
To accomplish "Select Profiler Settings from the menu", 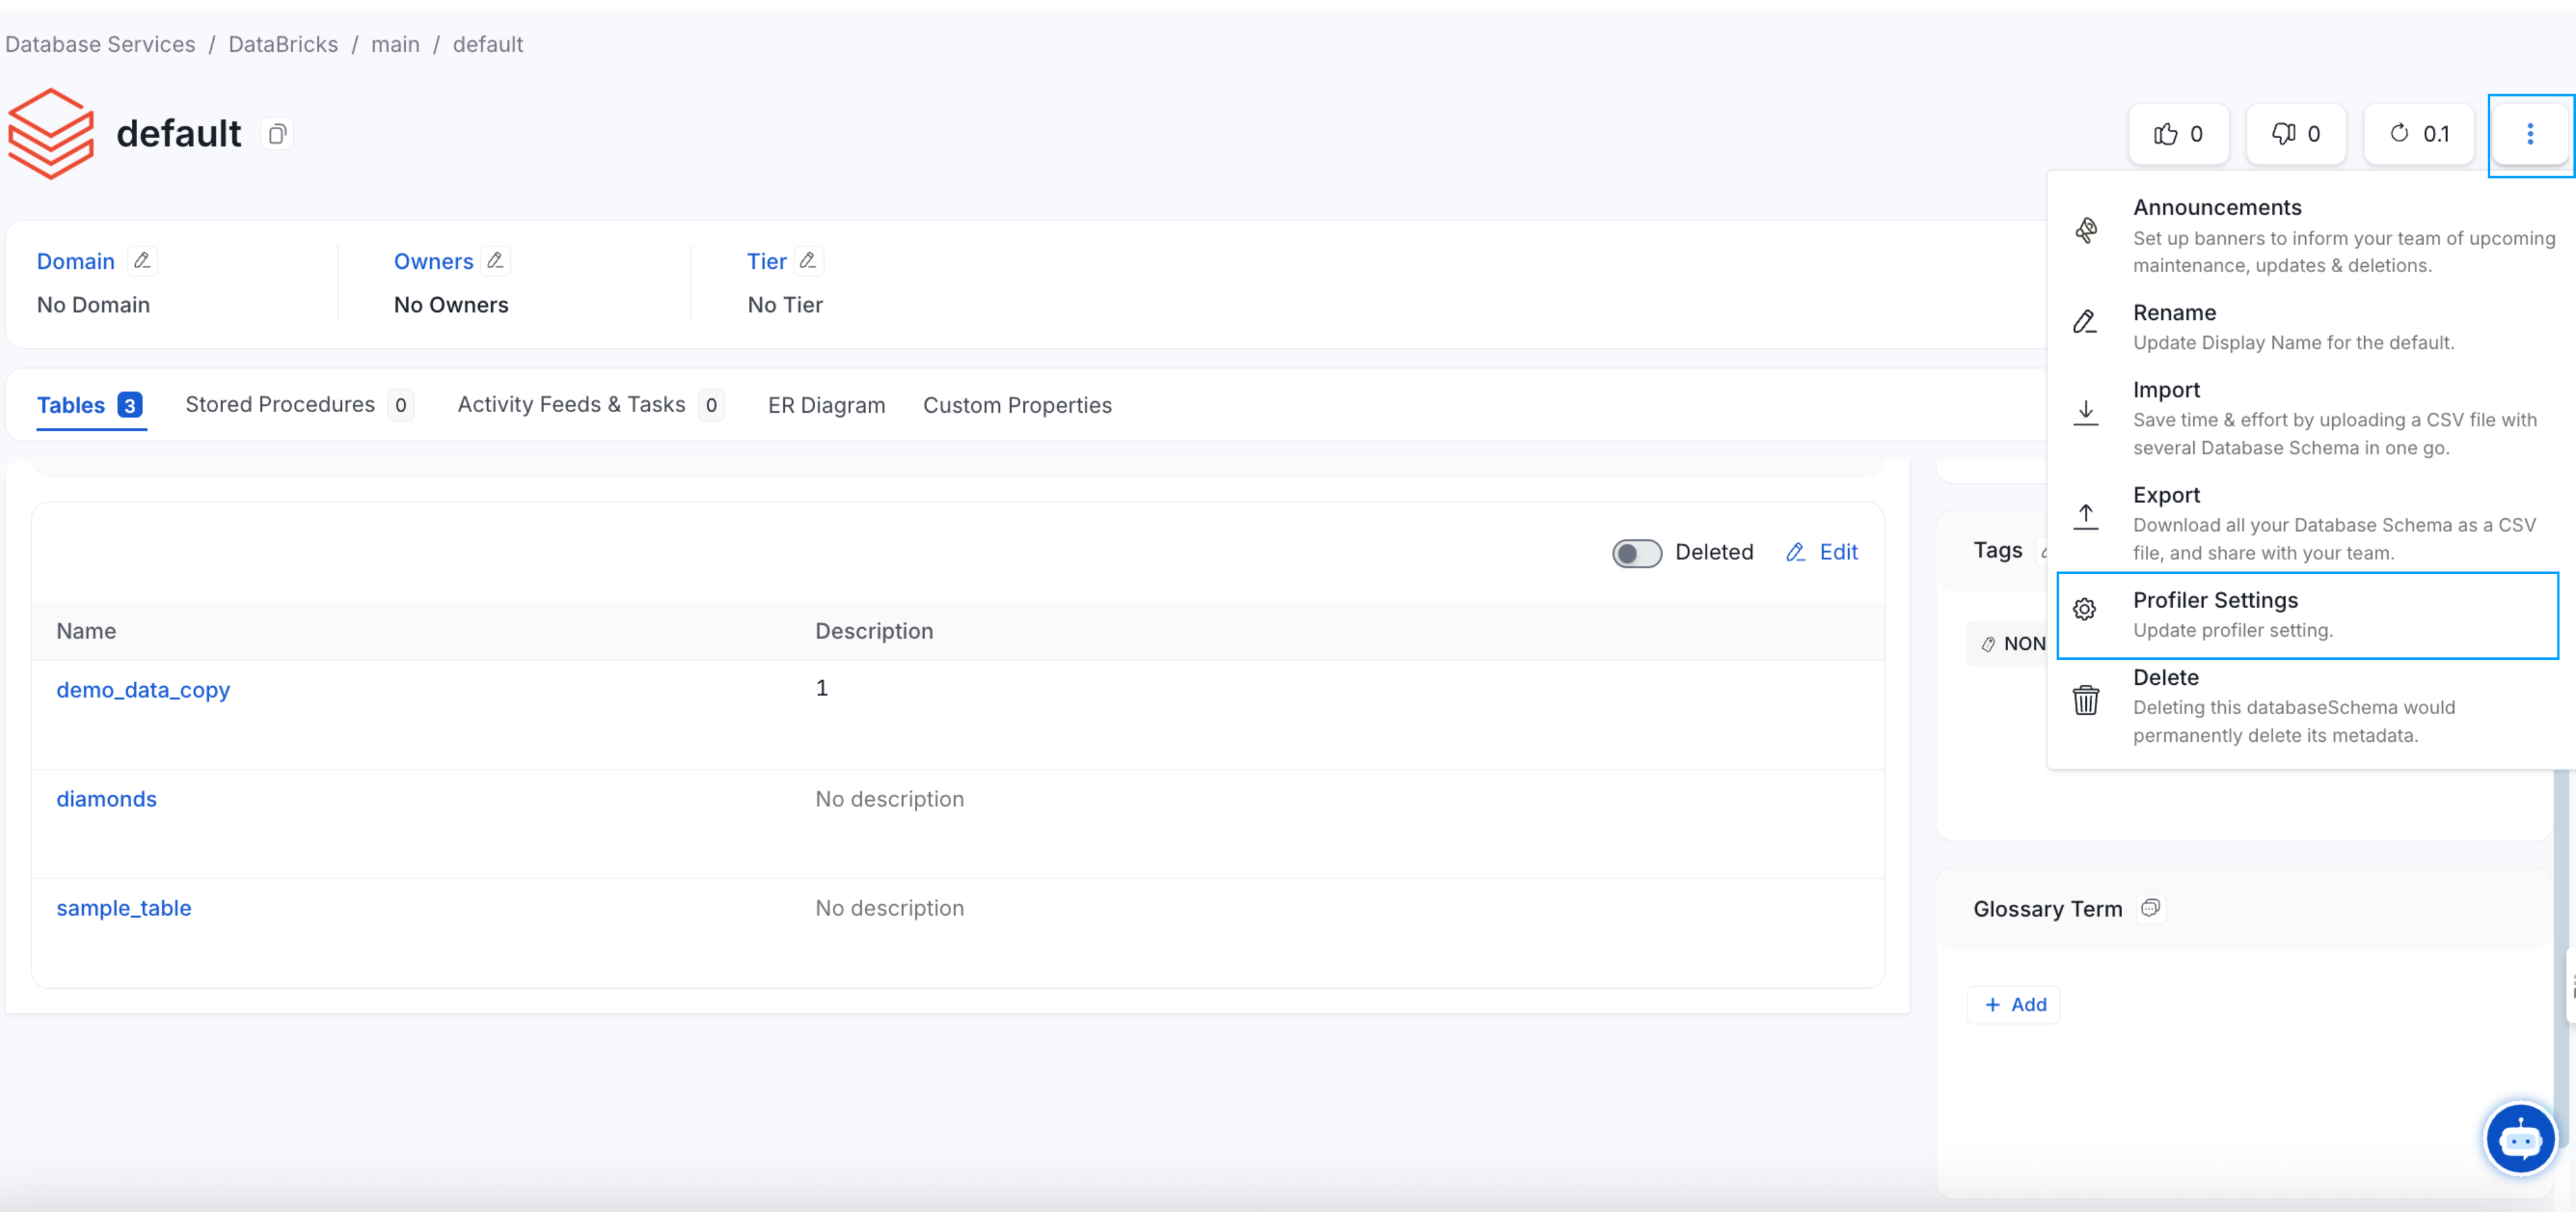I will (x=2306, y=615).
